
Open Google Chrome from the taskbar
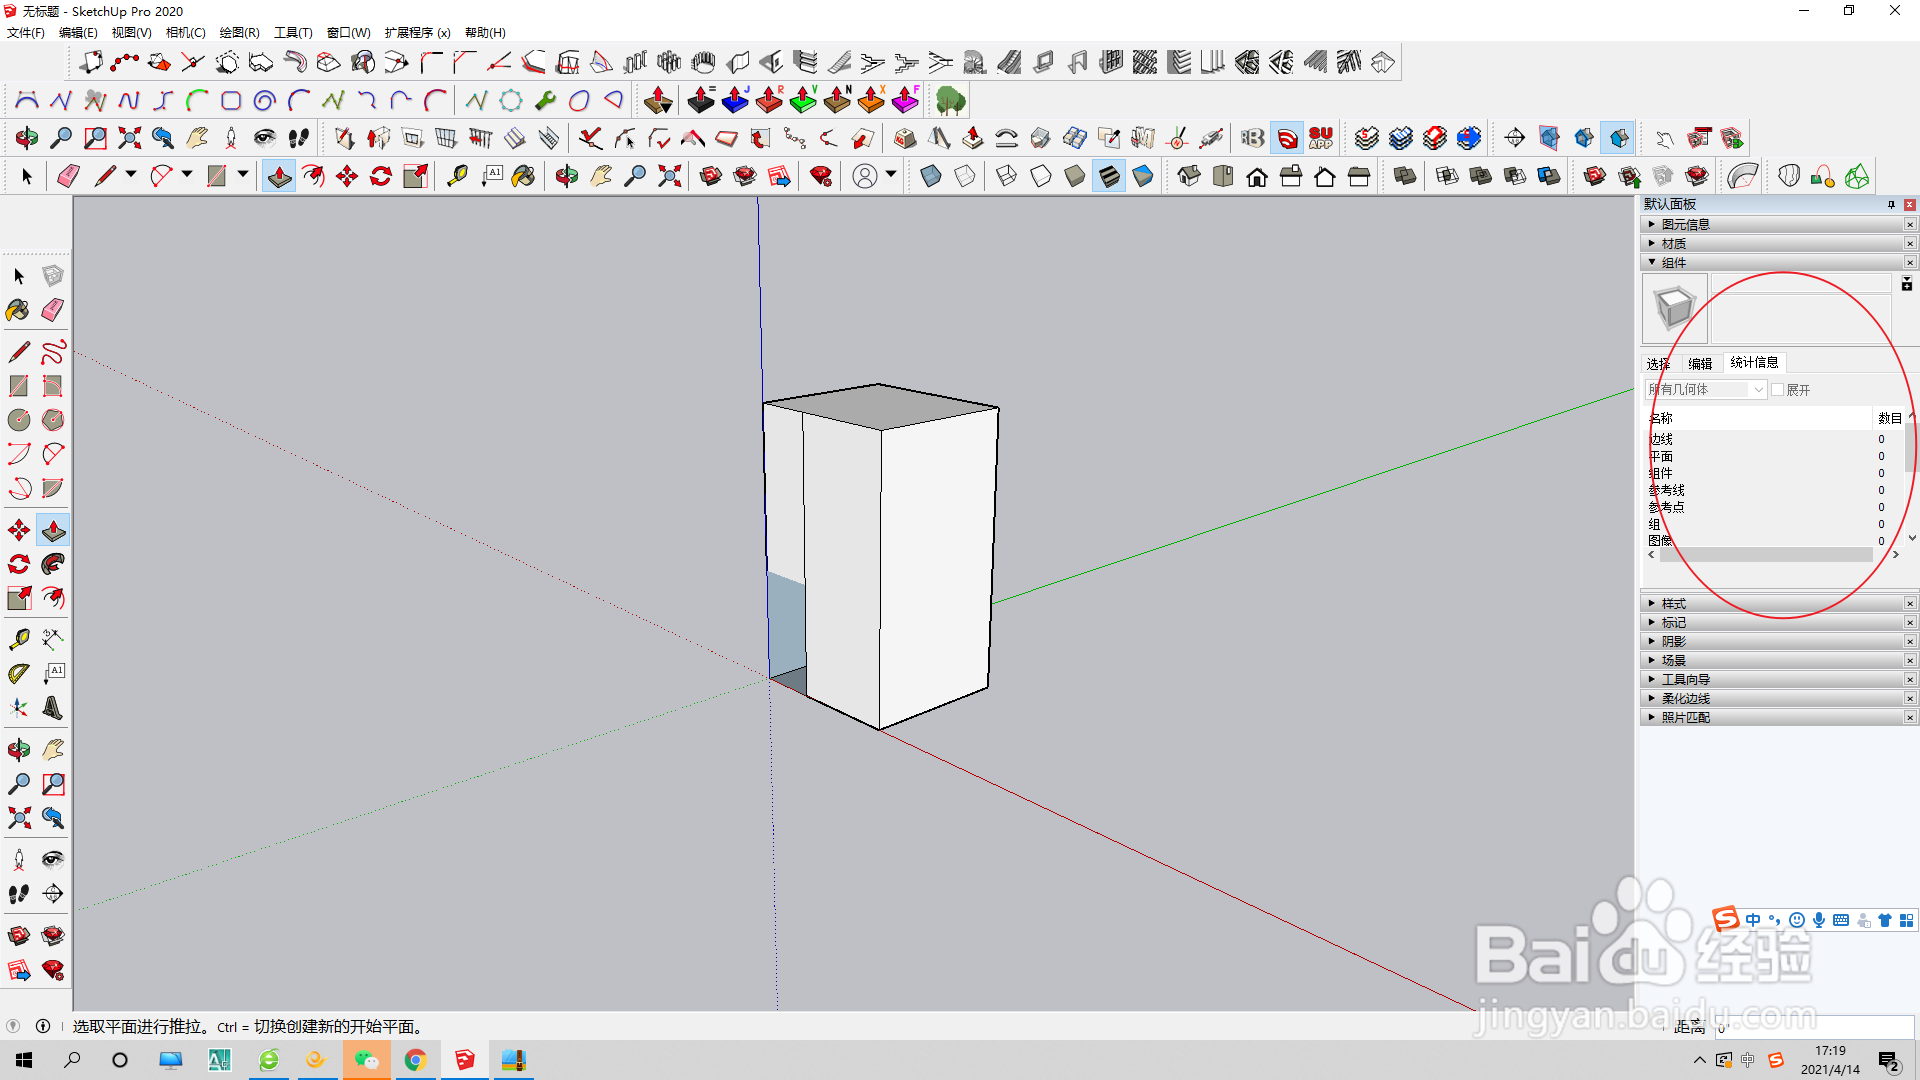(x=416, y=1060)
